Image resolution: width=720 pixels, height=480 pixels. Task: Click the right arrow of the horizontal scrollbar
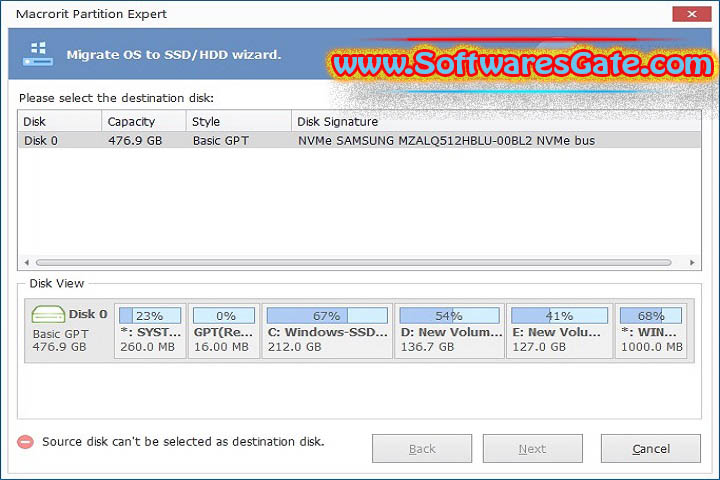pos(692,263)
